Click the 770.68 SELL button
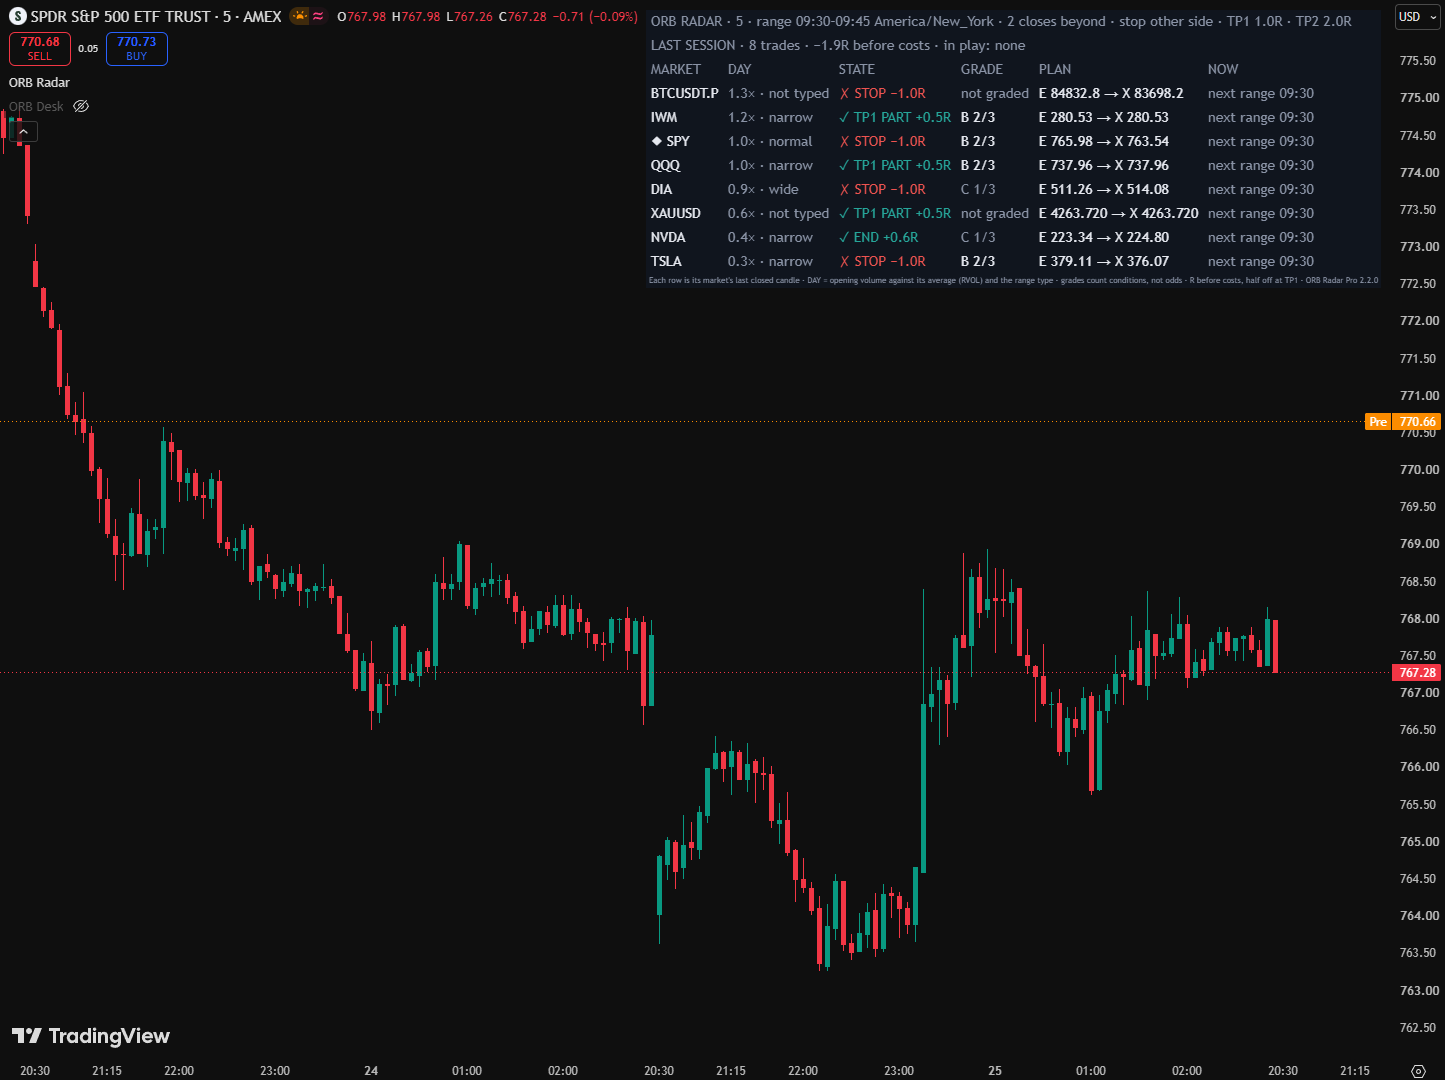The width and height of the screenshot is (1445, 1080). 40,49
